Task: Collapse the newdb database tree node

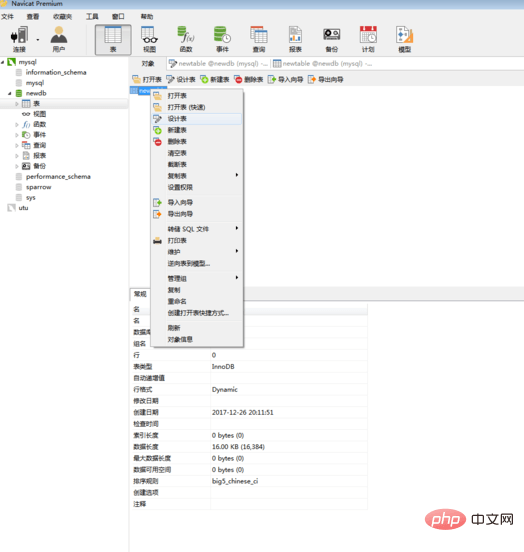Action: pyautogui.click(x=10, y=94)
